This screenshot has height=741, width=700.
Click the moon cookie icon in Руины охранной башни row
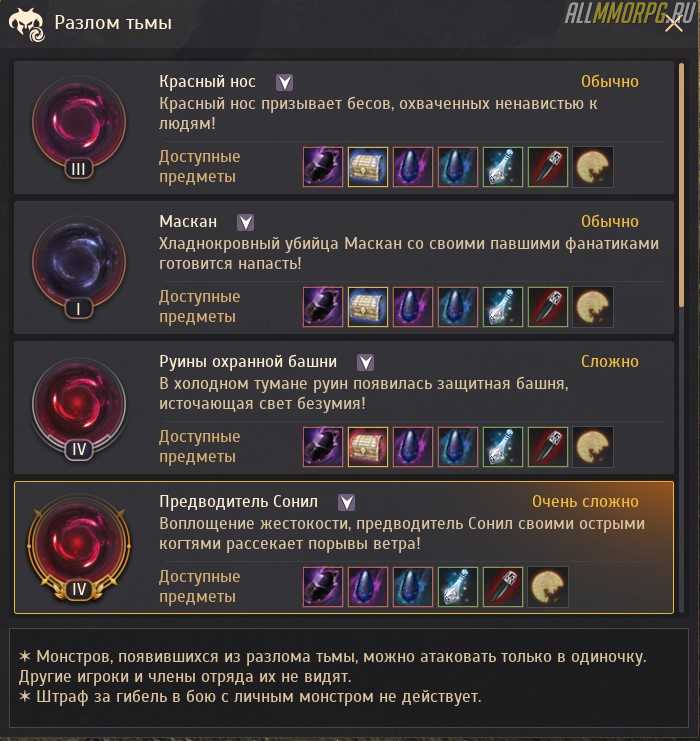(x=593, y=447)
